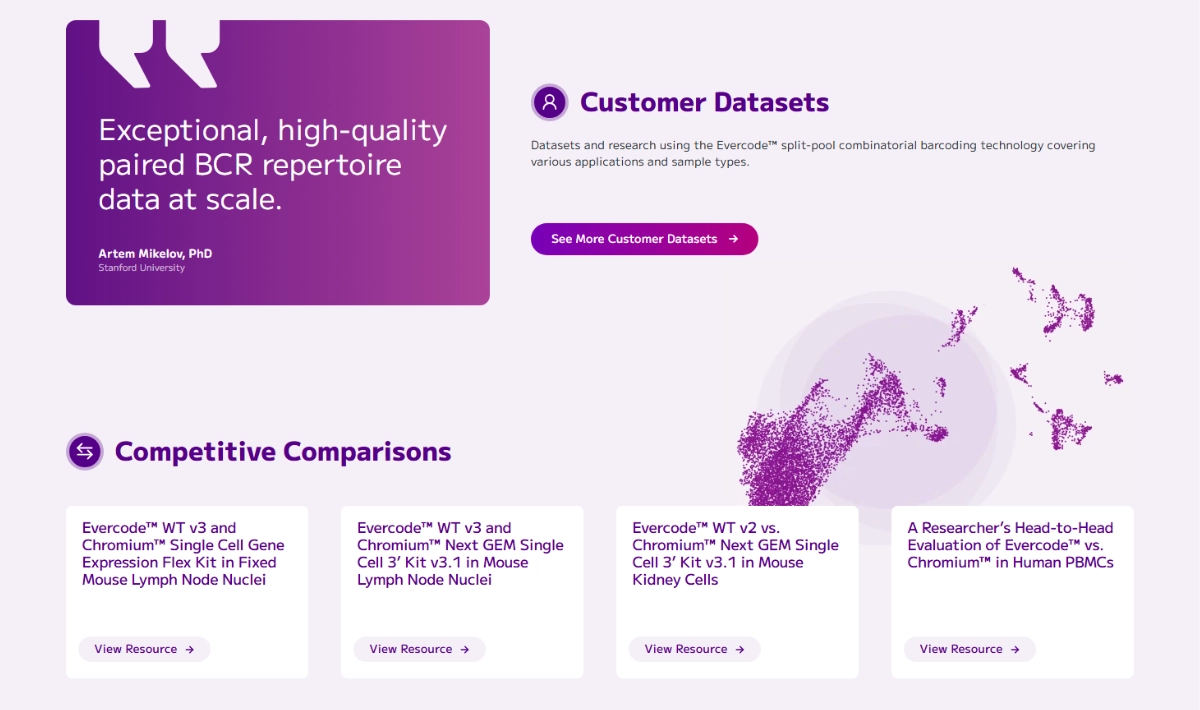
Task: Click arrow on See More Customer Datasets button
Action: (733, 239)
